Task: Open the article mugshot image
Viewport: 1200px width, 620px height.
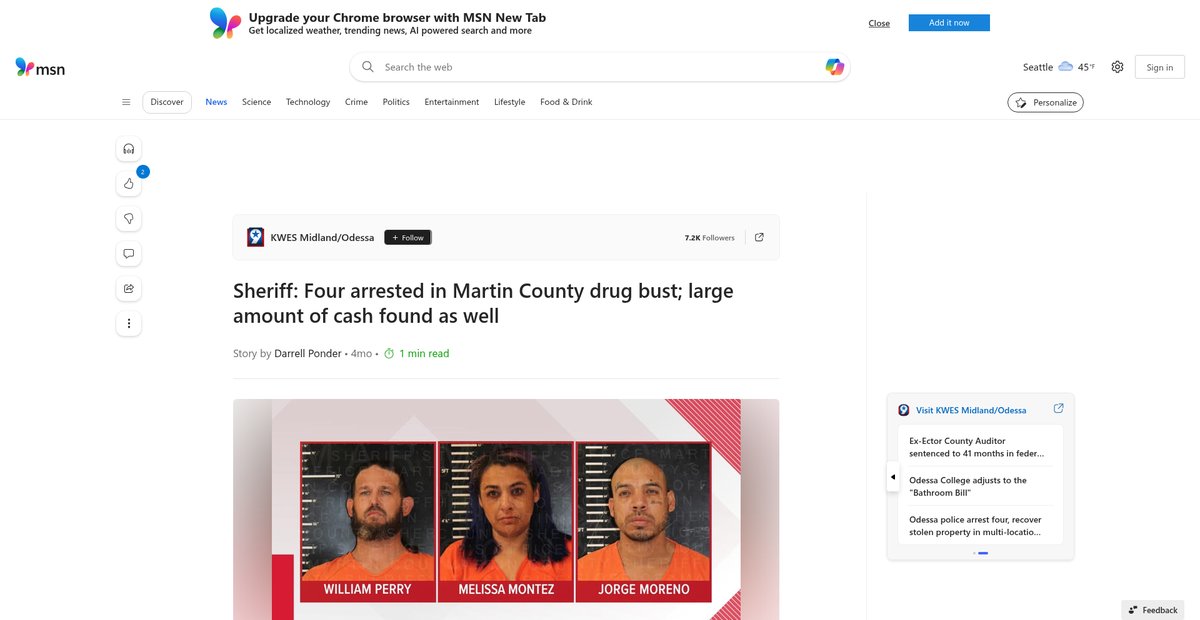Action: point(506,510)
